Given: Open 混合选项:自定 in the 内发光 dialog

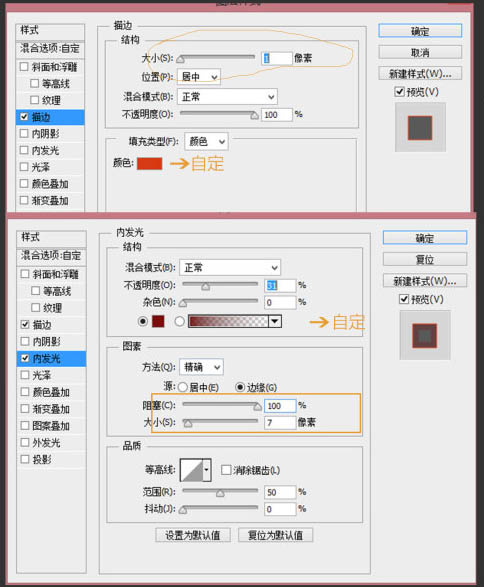Looking at the screenshot, I should (51, 256).
